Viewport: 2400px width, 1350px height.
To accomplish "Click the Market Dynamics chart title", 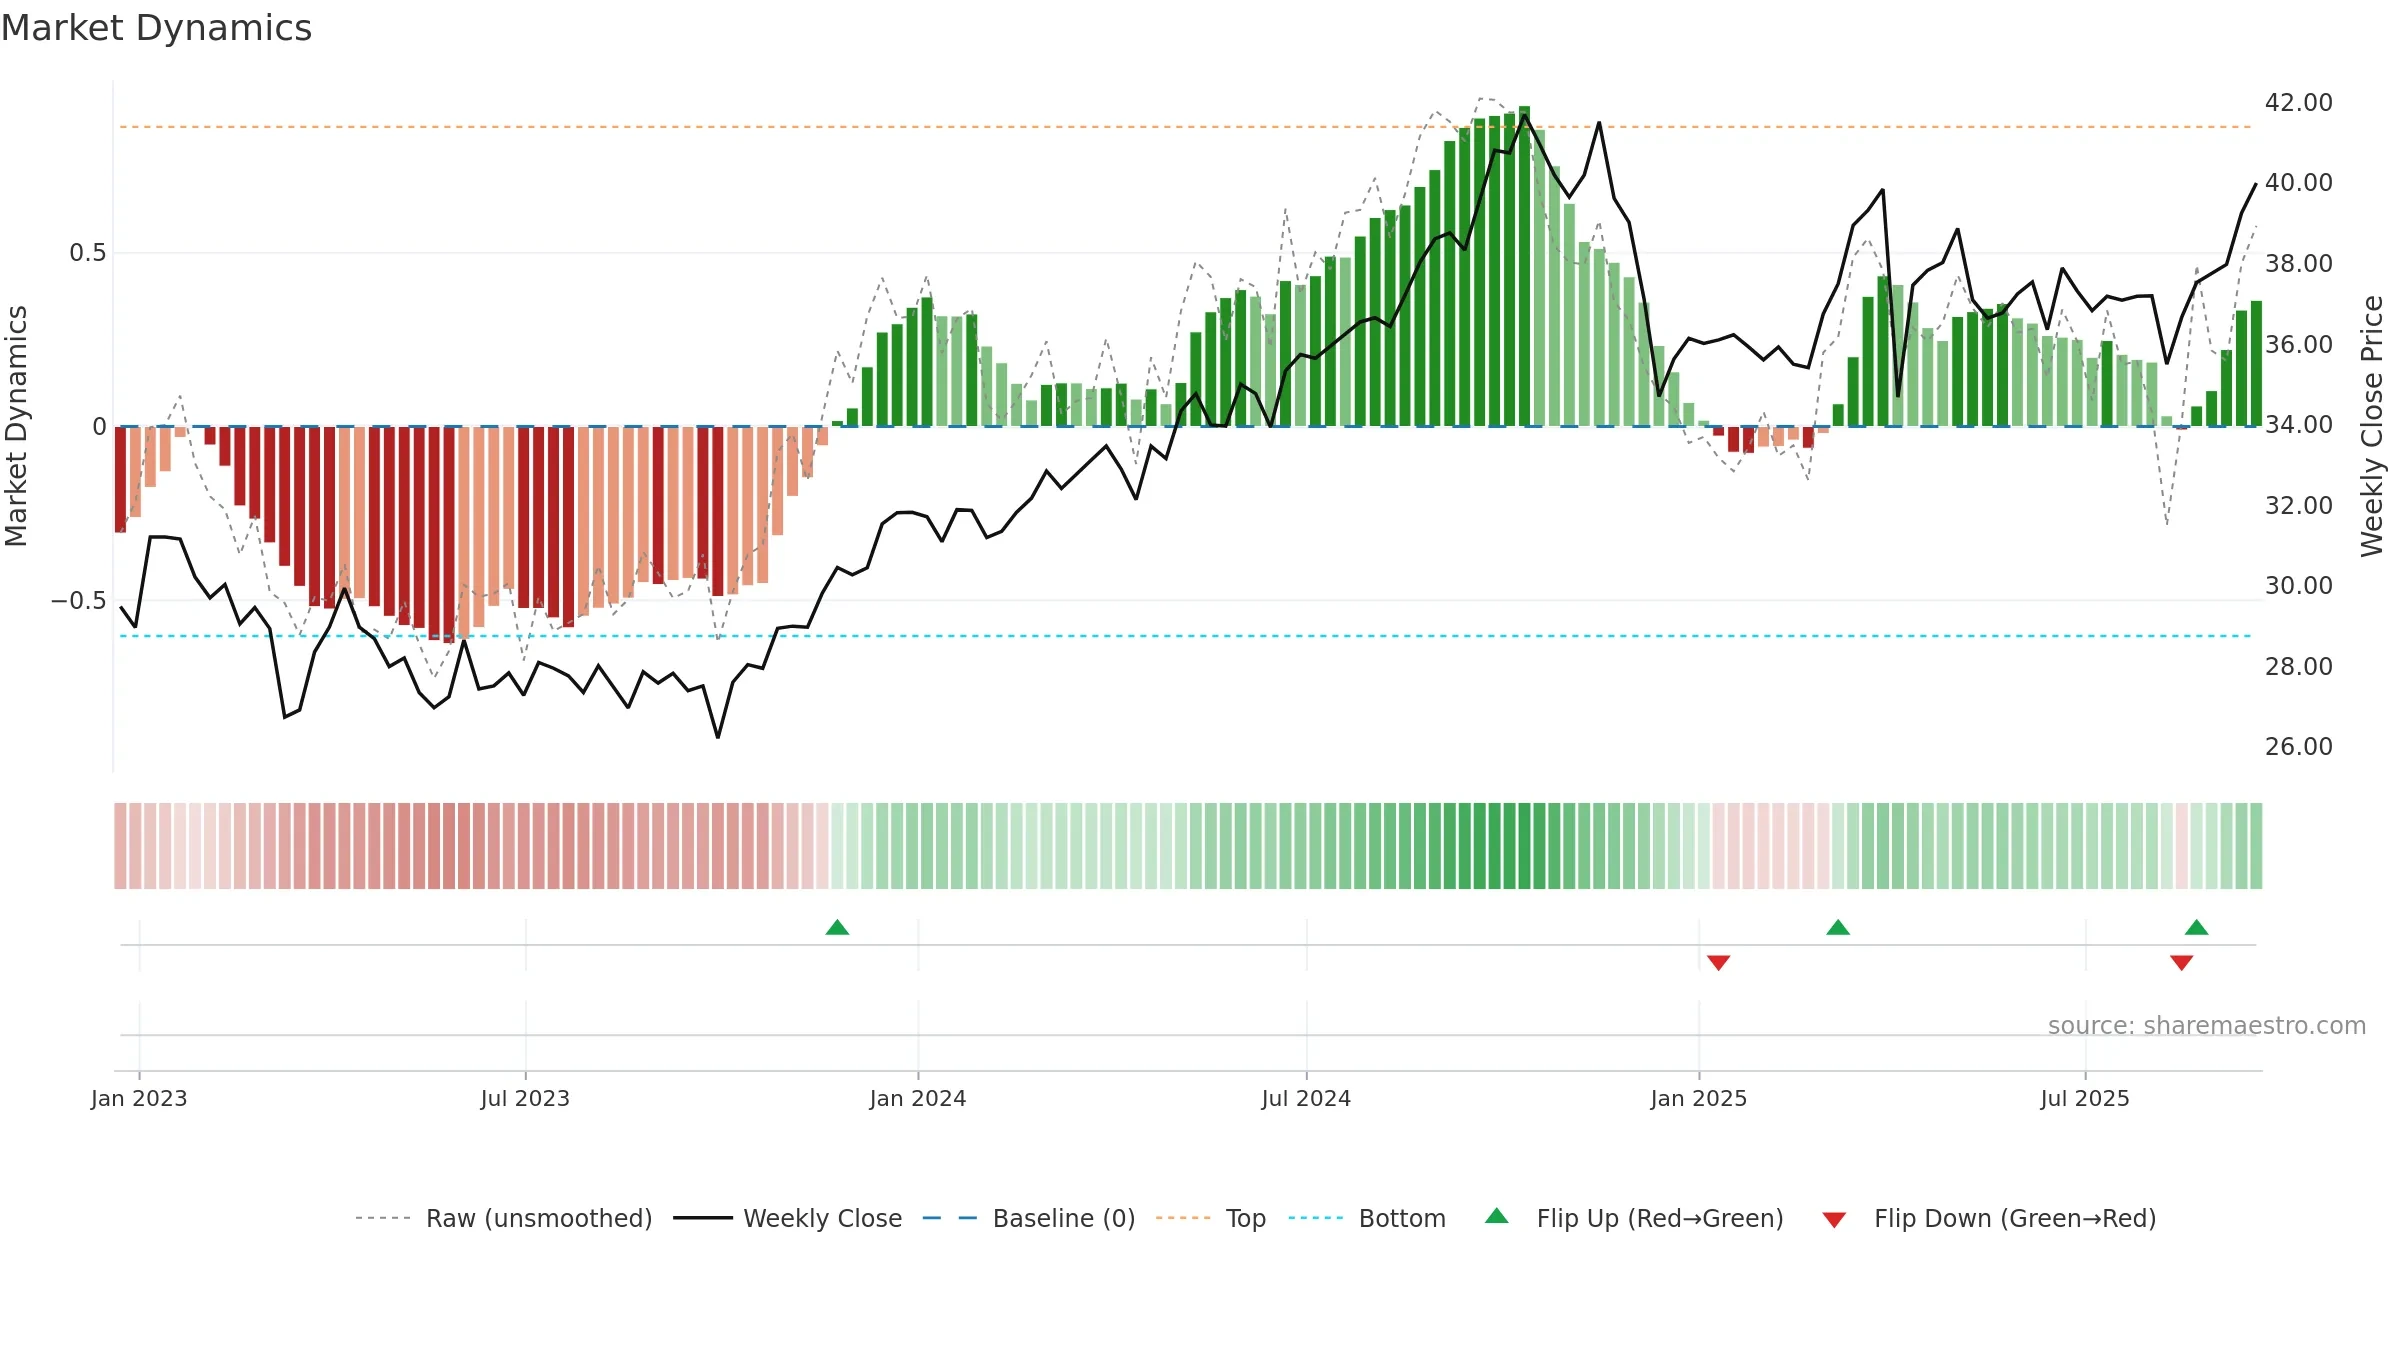I will (156, 28).
